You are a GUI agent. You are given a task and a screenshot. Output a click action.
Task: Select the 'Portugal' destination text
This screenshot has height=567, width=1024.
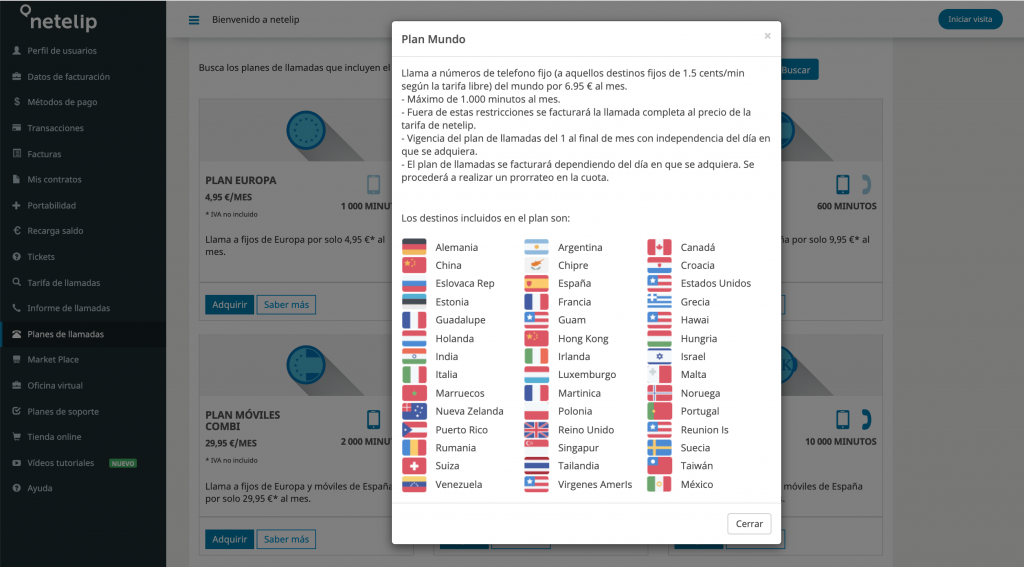click(699, 412)
